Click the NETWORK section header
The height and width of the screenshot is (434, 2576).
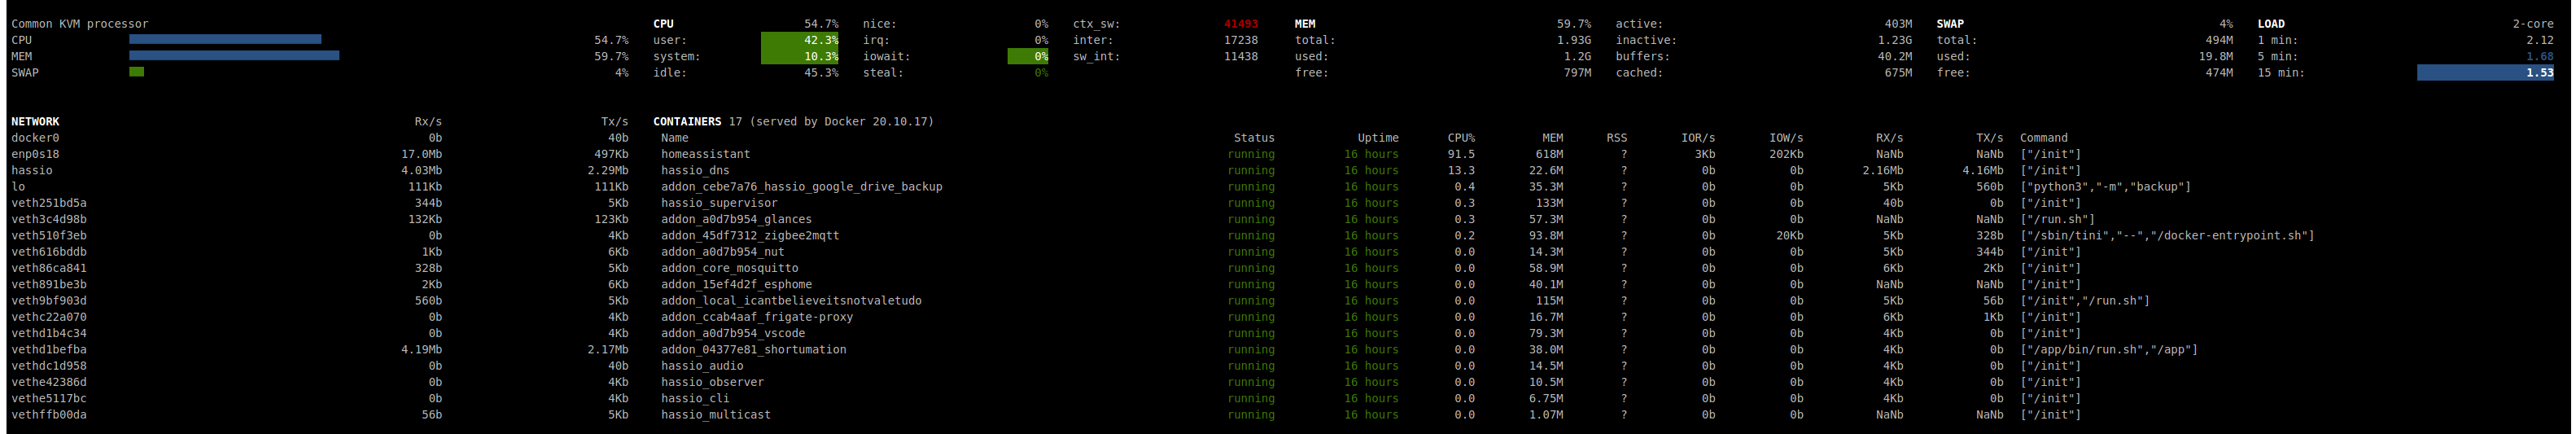pos(35,122)
